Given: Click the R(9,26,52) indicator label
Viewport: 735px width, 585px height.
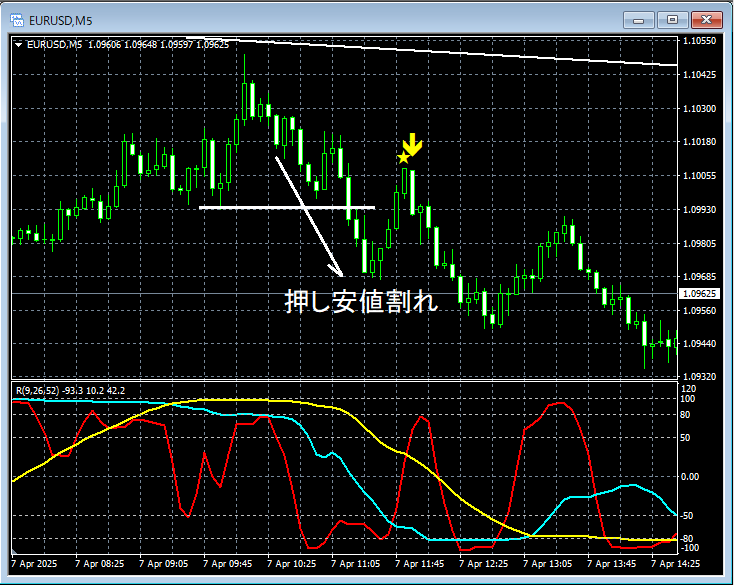Looking at the screenshot, I should pyautogui.click(x=70, y=390).
